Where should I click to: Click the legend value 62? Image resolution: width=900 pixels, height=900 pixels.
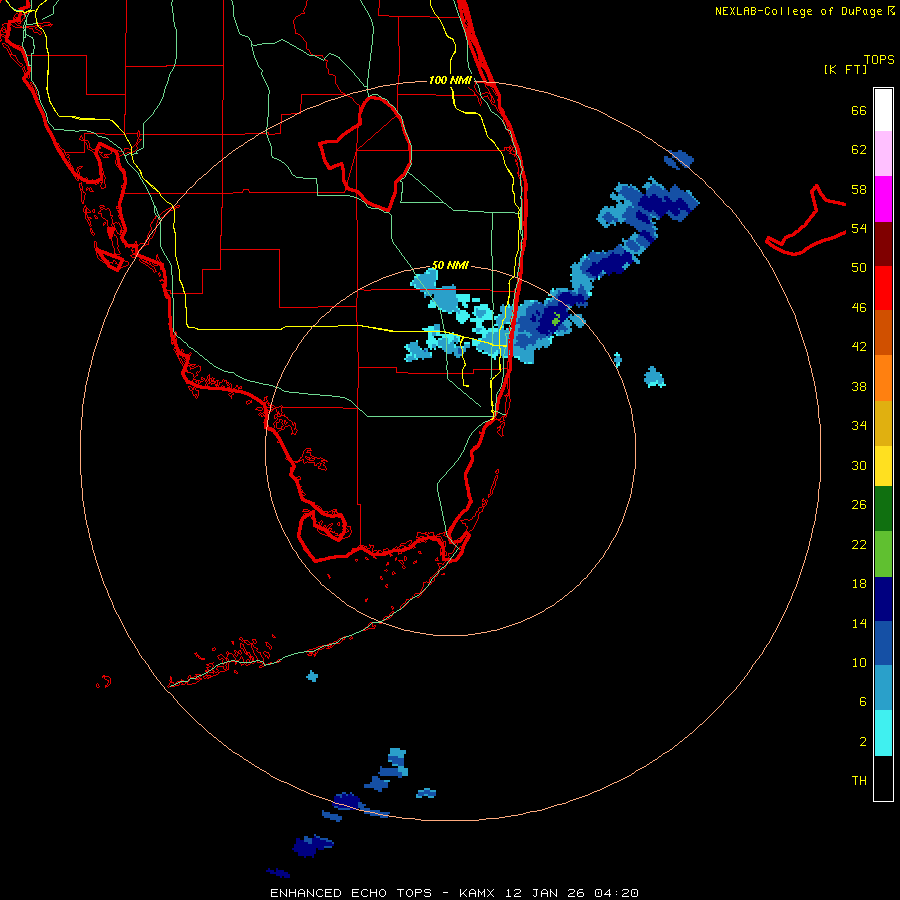[859, 150]
